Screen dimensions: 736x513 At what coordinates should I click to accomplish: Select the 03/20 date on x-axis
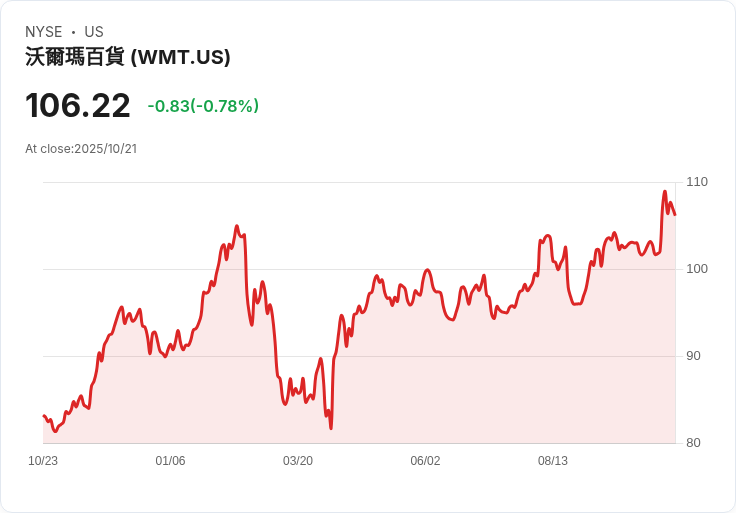pyautogui.click(x=298, y=461)
